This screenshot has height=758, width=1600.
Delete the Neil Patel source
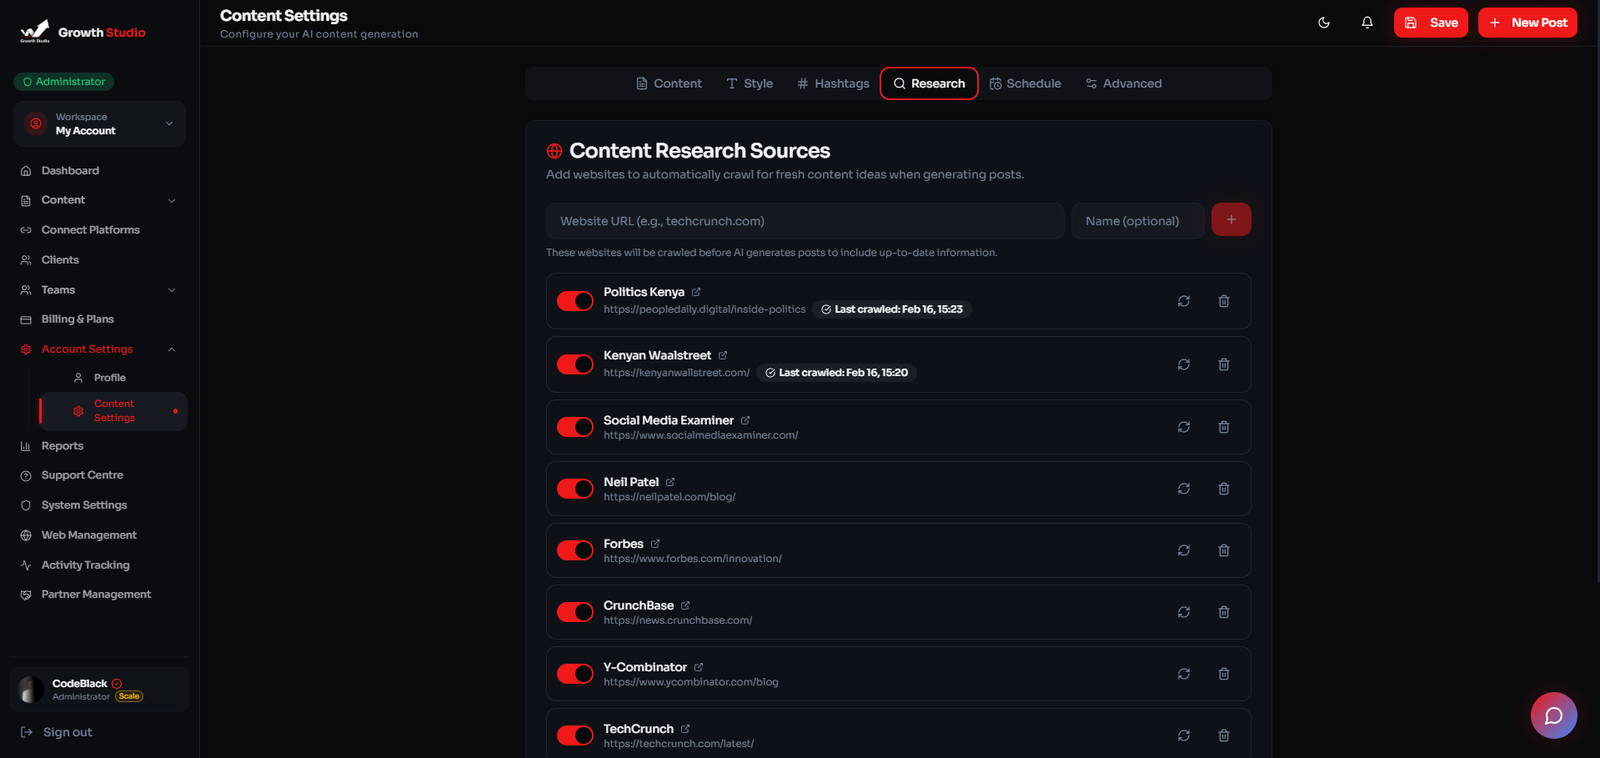click(1224, 489)
